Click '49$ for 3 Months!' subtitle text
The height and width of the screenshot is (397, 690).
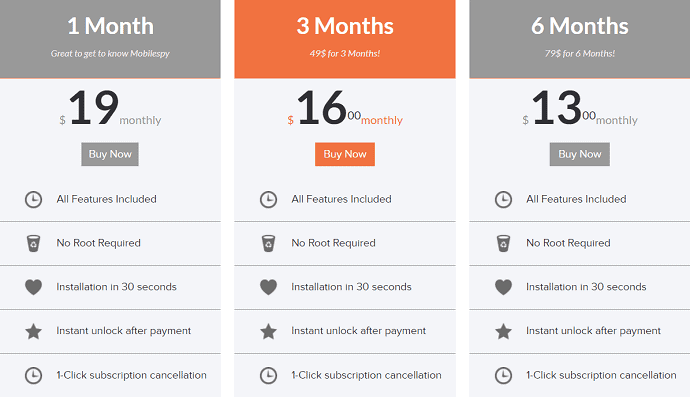(x=345, y=54)
